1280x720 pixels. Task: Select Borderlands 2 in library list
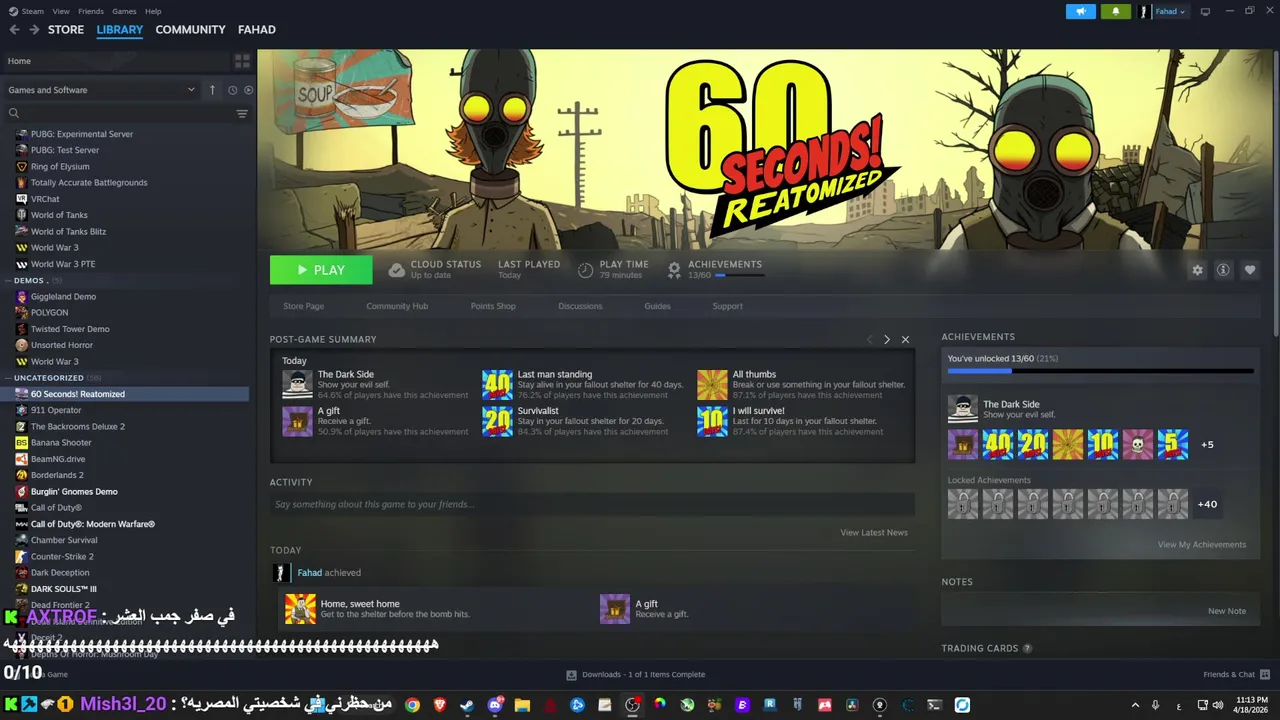tap(57, 475)
